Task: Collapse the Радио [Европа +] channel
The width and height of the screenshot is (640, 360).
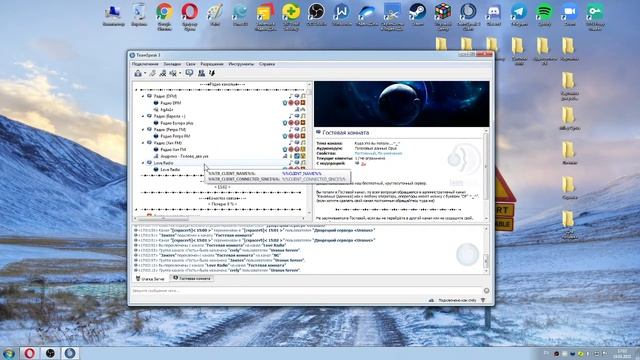Action: point(143,116)
